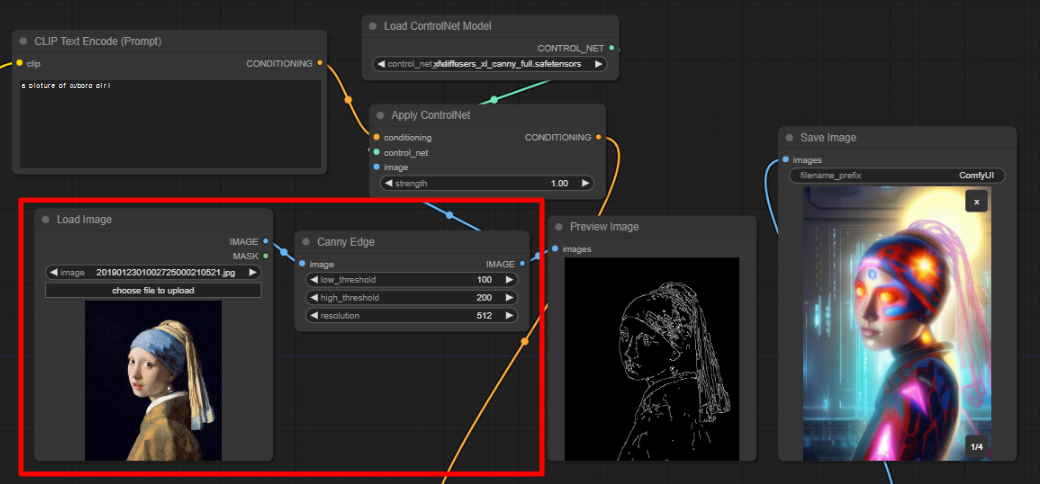This screenshot has height=484, width=1040.
Task: Click the Apply ControlNet title
Action: point(430,115)
